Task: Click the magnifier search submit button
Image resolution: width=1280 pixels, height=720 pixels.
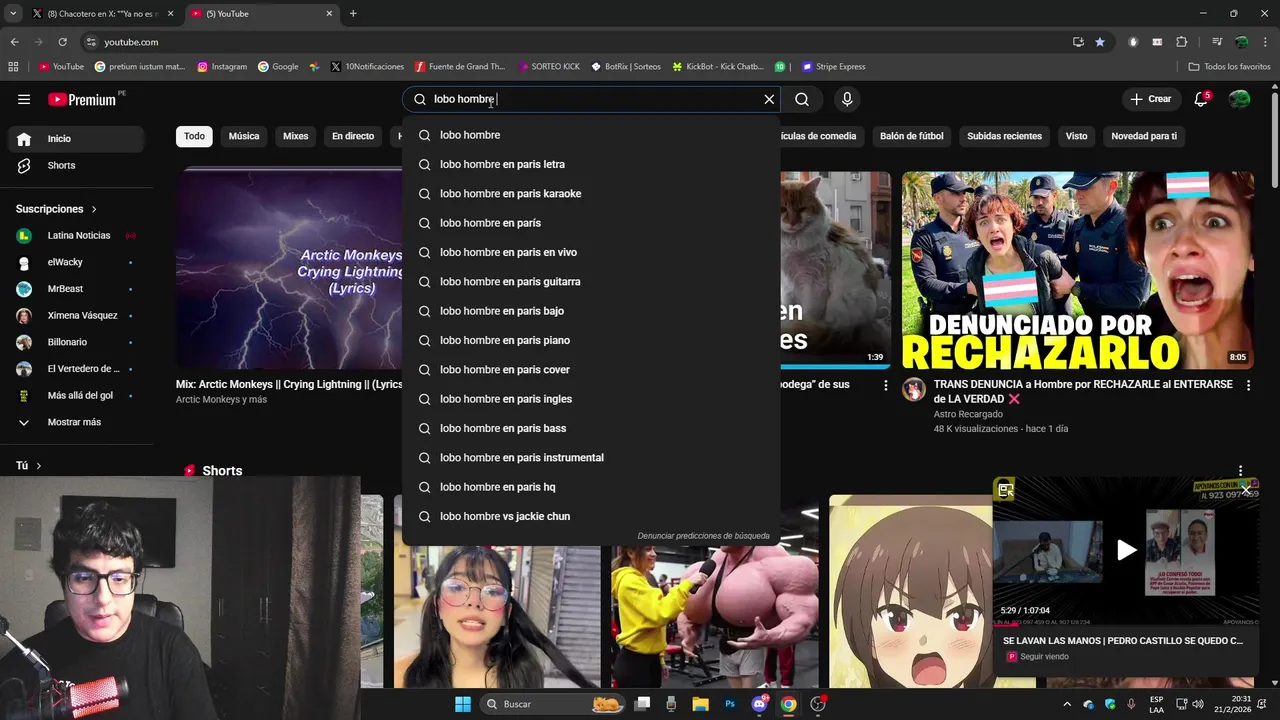Action: click(802, 99)
